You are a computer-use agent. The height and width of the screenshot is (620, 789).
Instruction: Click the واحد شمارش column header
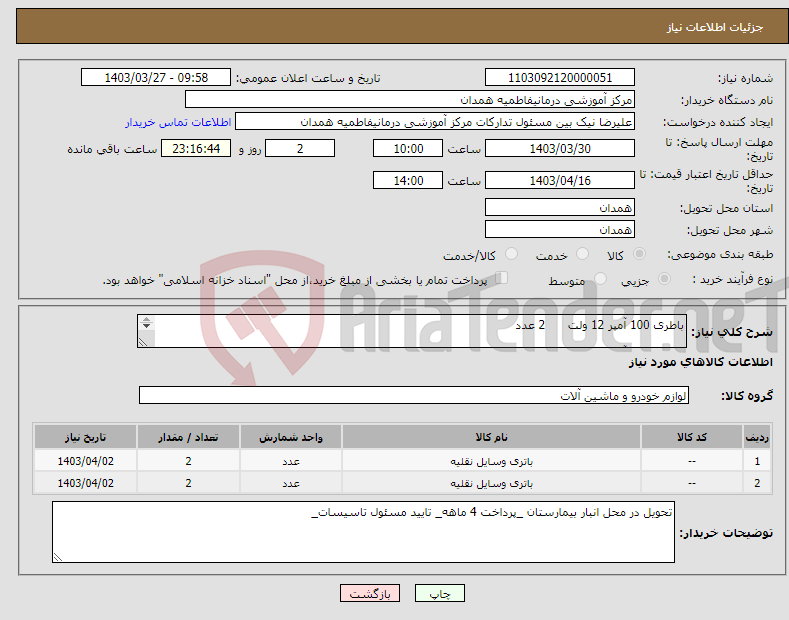click(291, 437)
